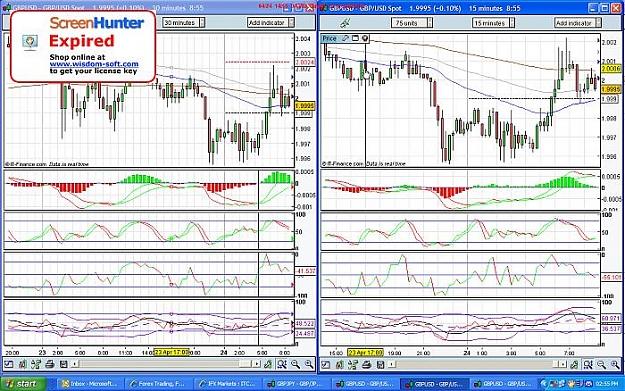Click right arrow of right chart scrollbar
The width and height of the screenshot is (625, 391).
pyautogui.click(x=563, y=364)
